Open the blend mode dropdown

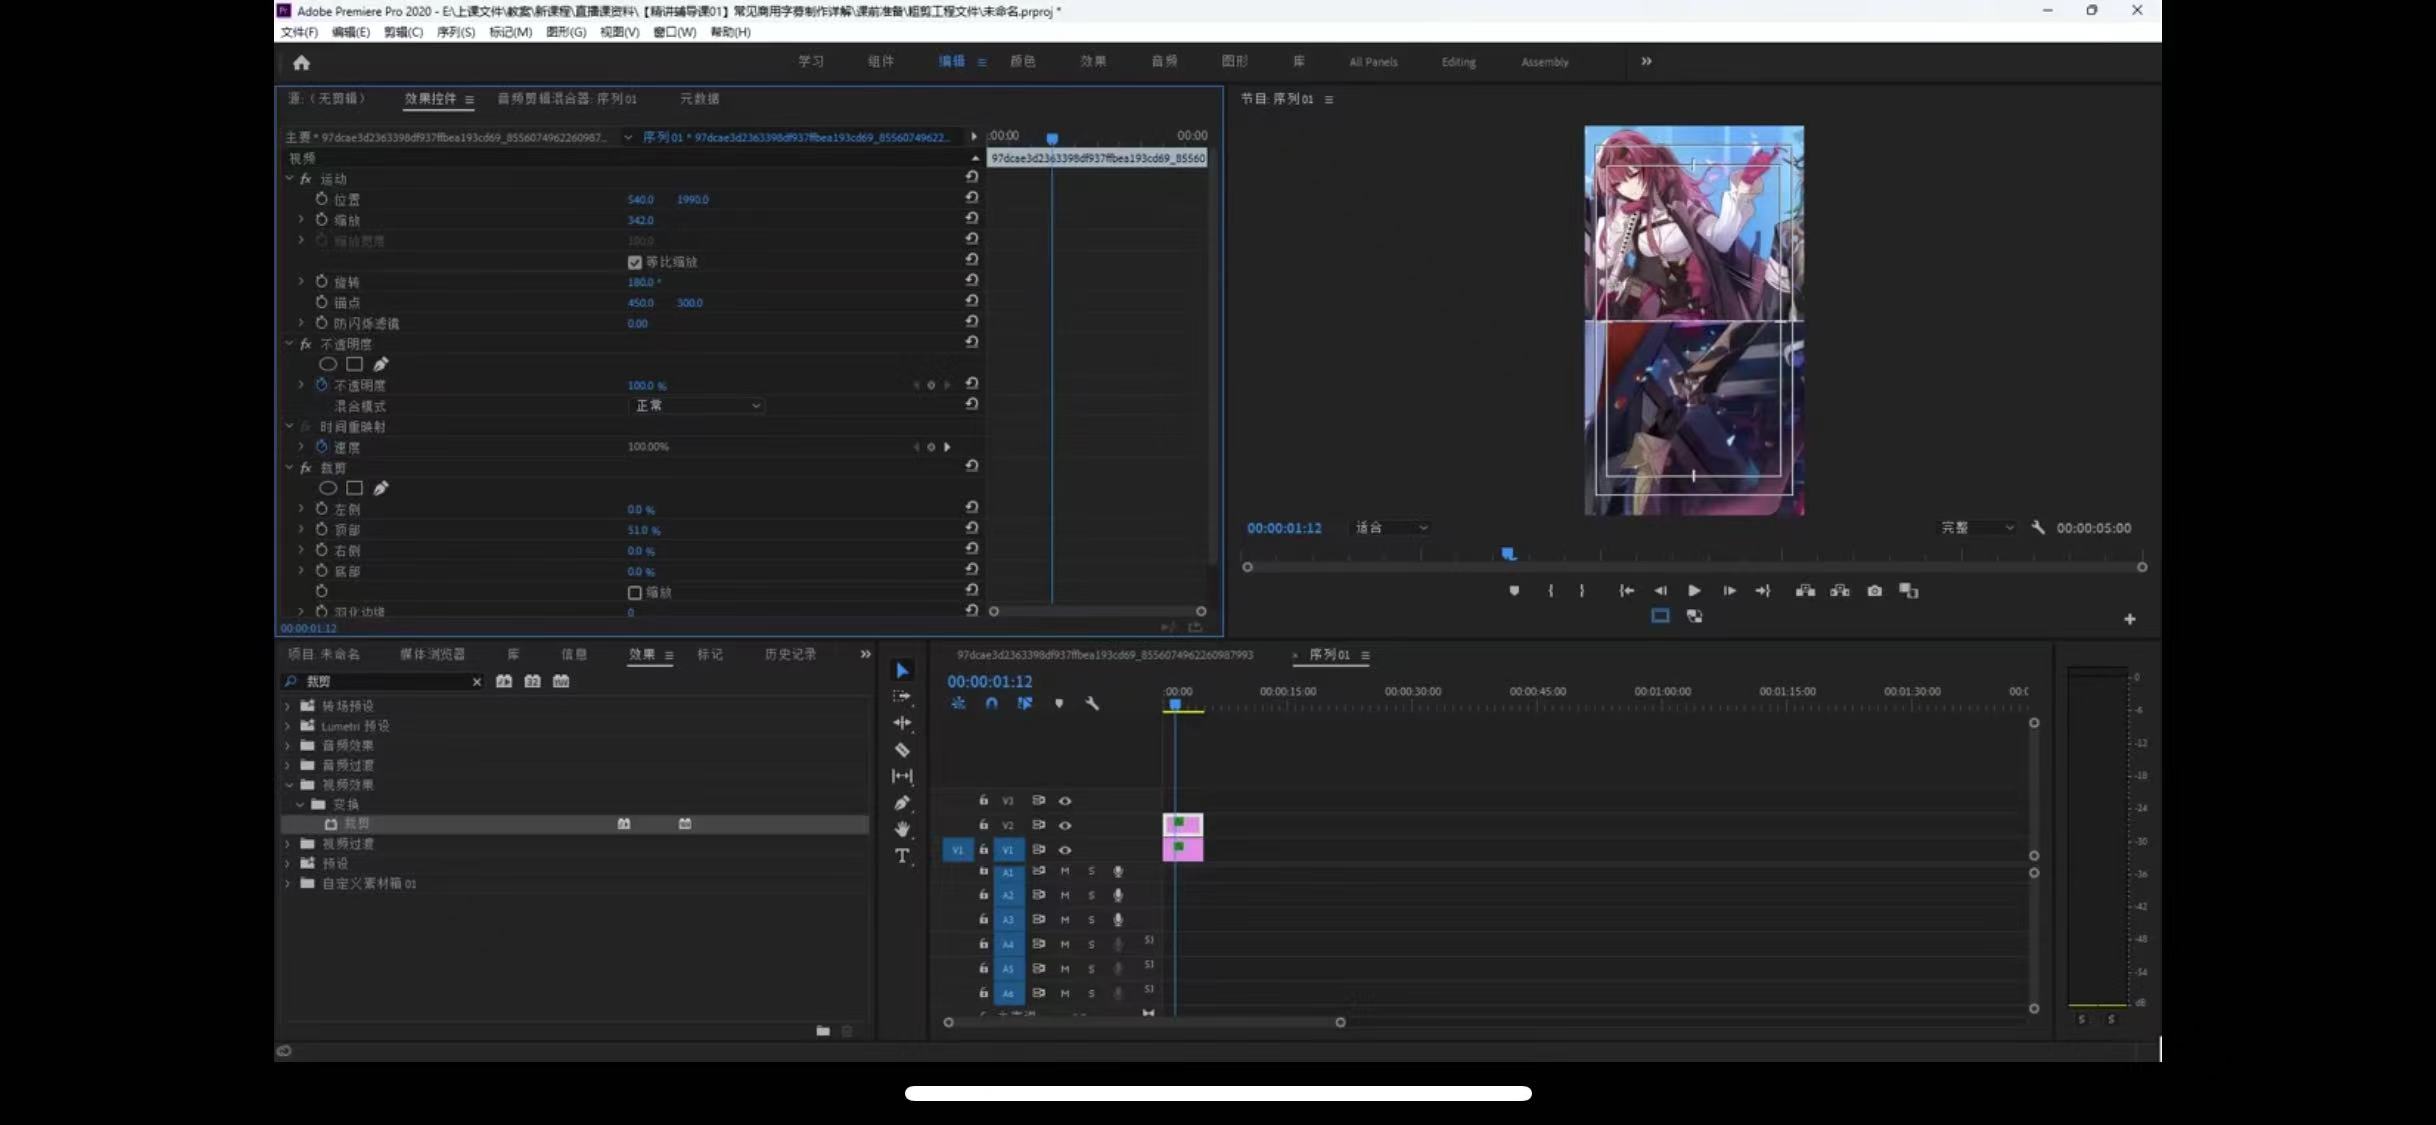[698, 406]
